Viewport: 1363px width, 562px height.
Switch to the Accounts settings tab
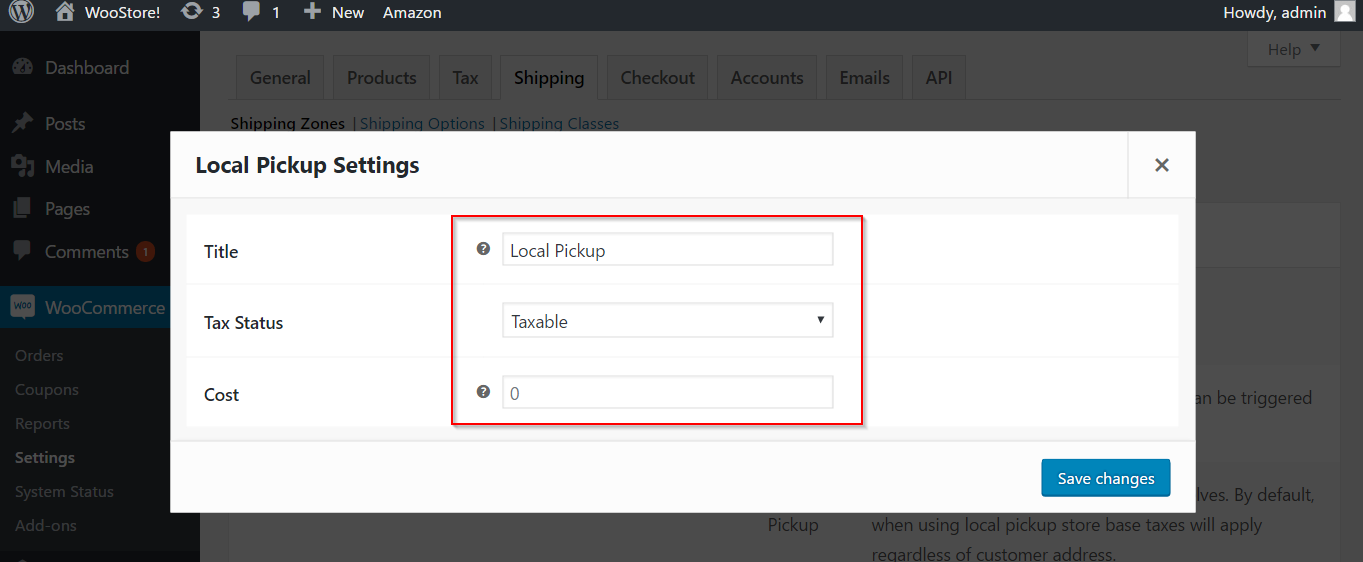click(767, 78)
